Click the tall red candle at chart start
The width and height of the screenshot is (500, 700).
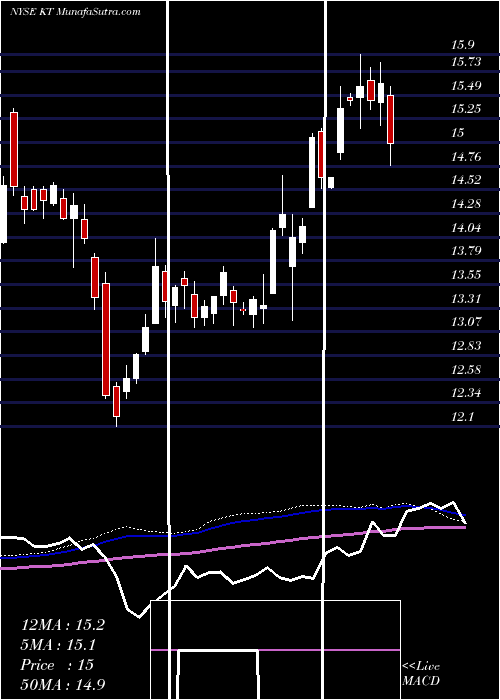point(14,150)
